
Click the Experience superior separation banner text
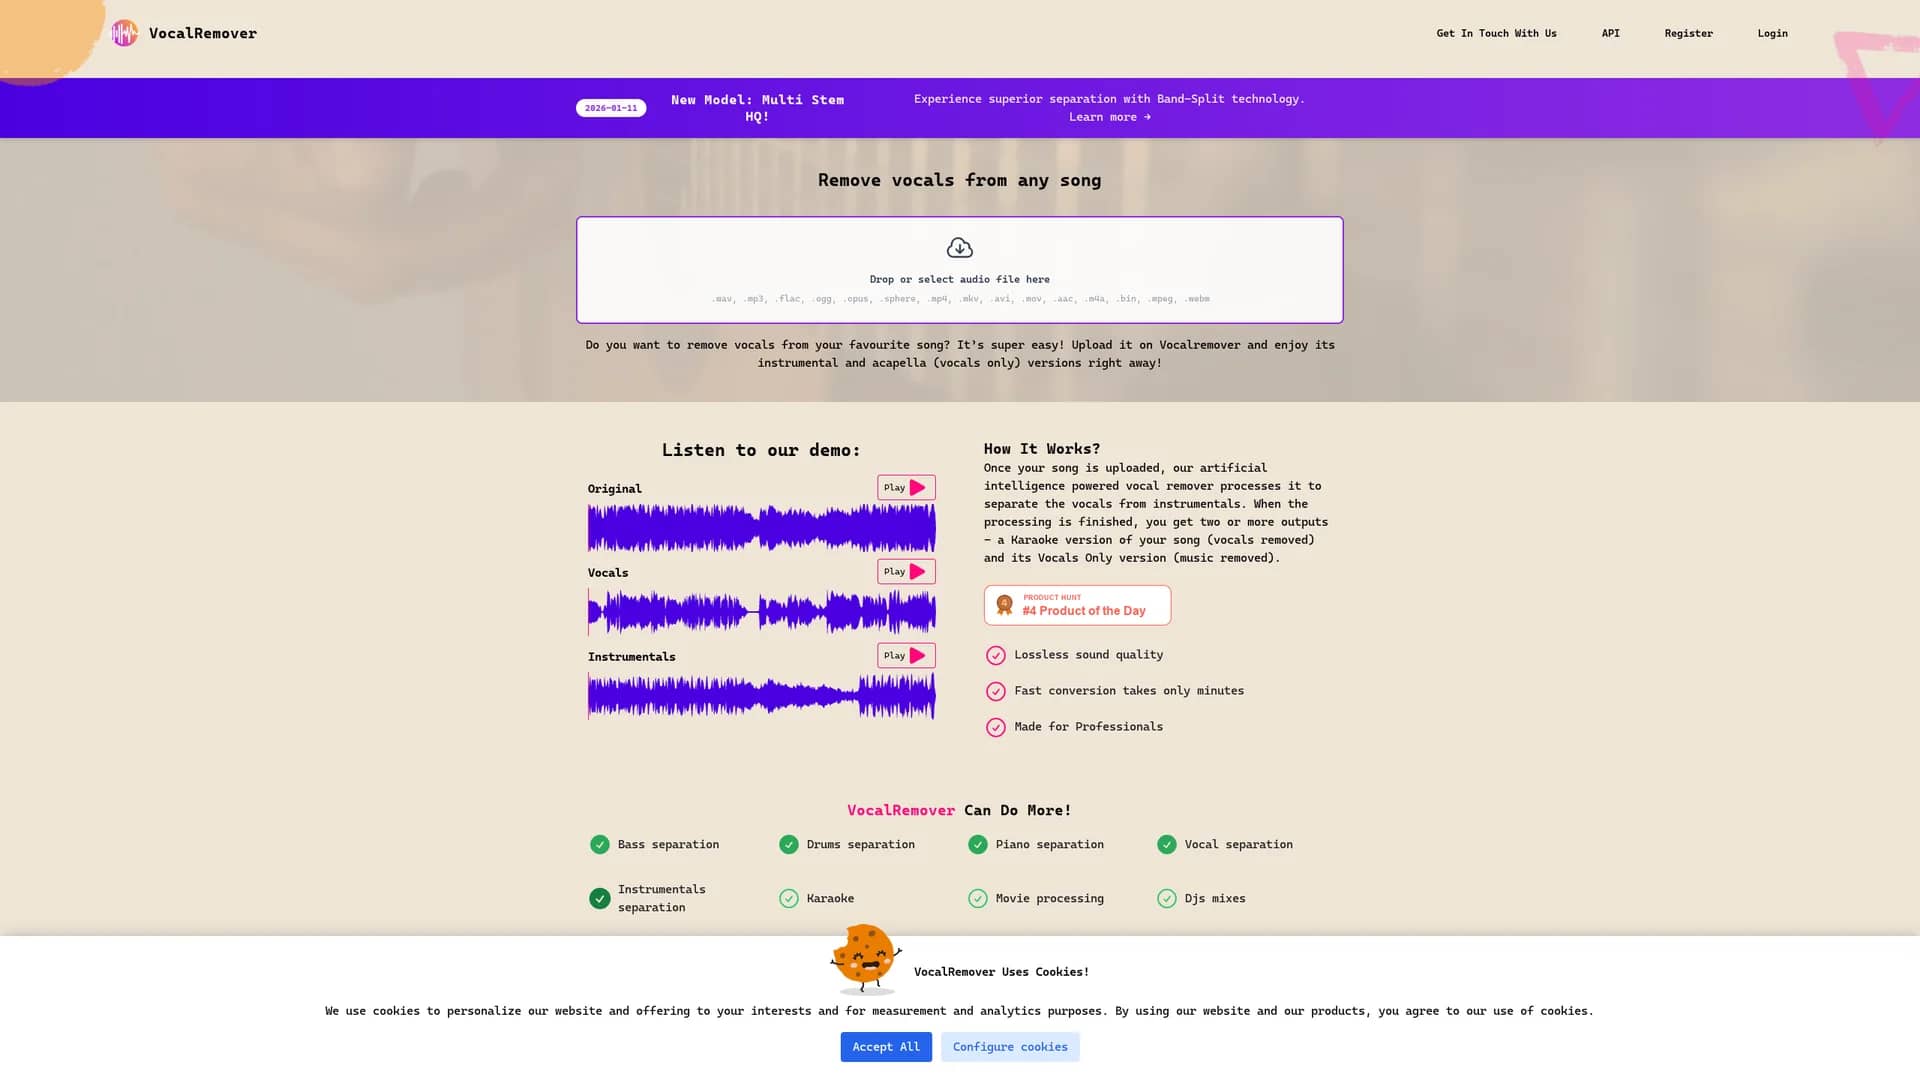1109,99
